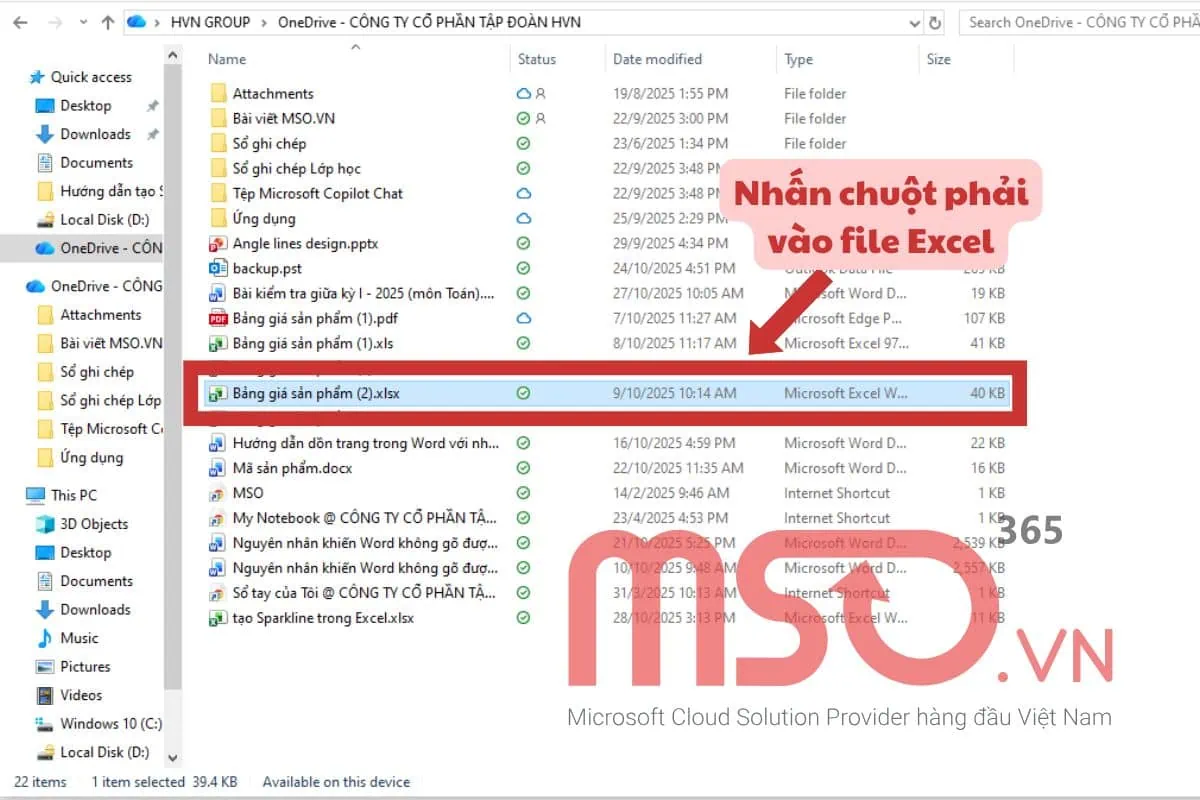The width and height of the screenshot is (1200, 800).
Task: Sort files by the Date modified column header
Action: 657,59
